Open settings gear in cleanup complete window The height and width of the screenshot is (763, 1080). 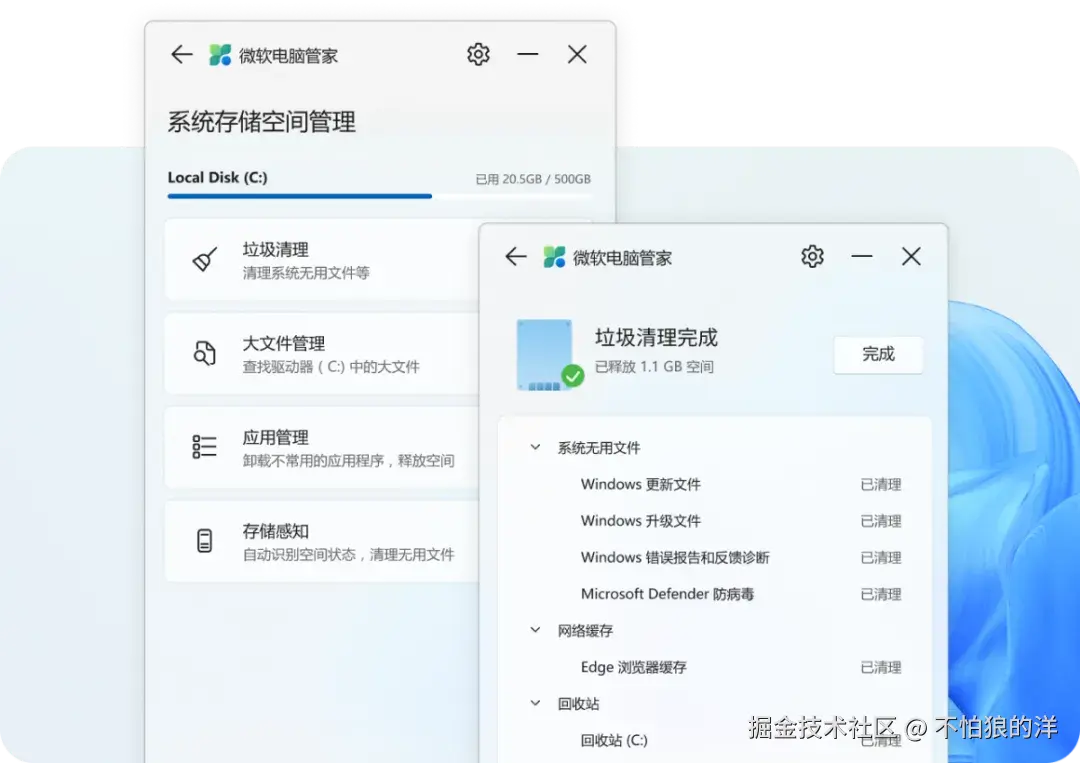click(812, 256)
